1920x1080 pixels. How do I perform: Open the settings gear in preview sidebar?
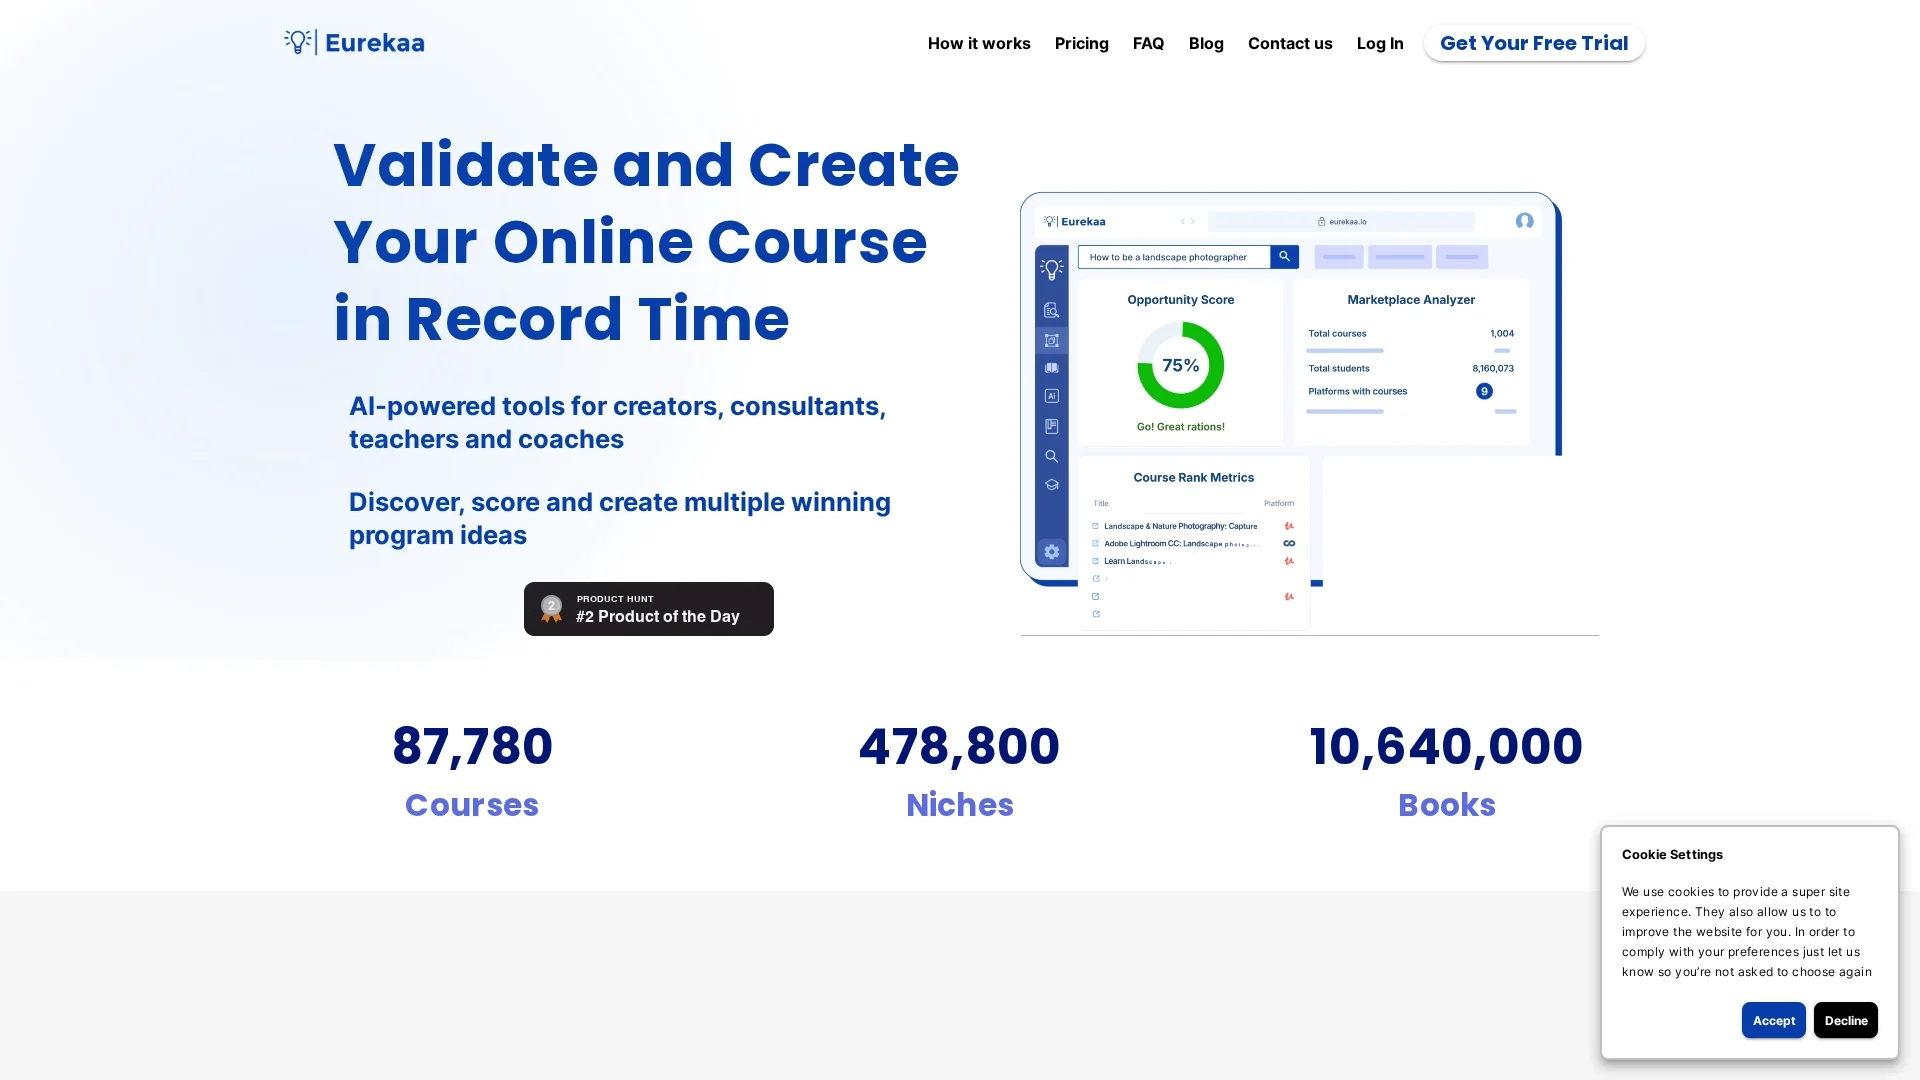point(1051,552)
